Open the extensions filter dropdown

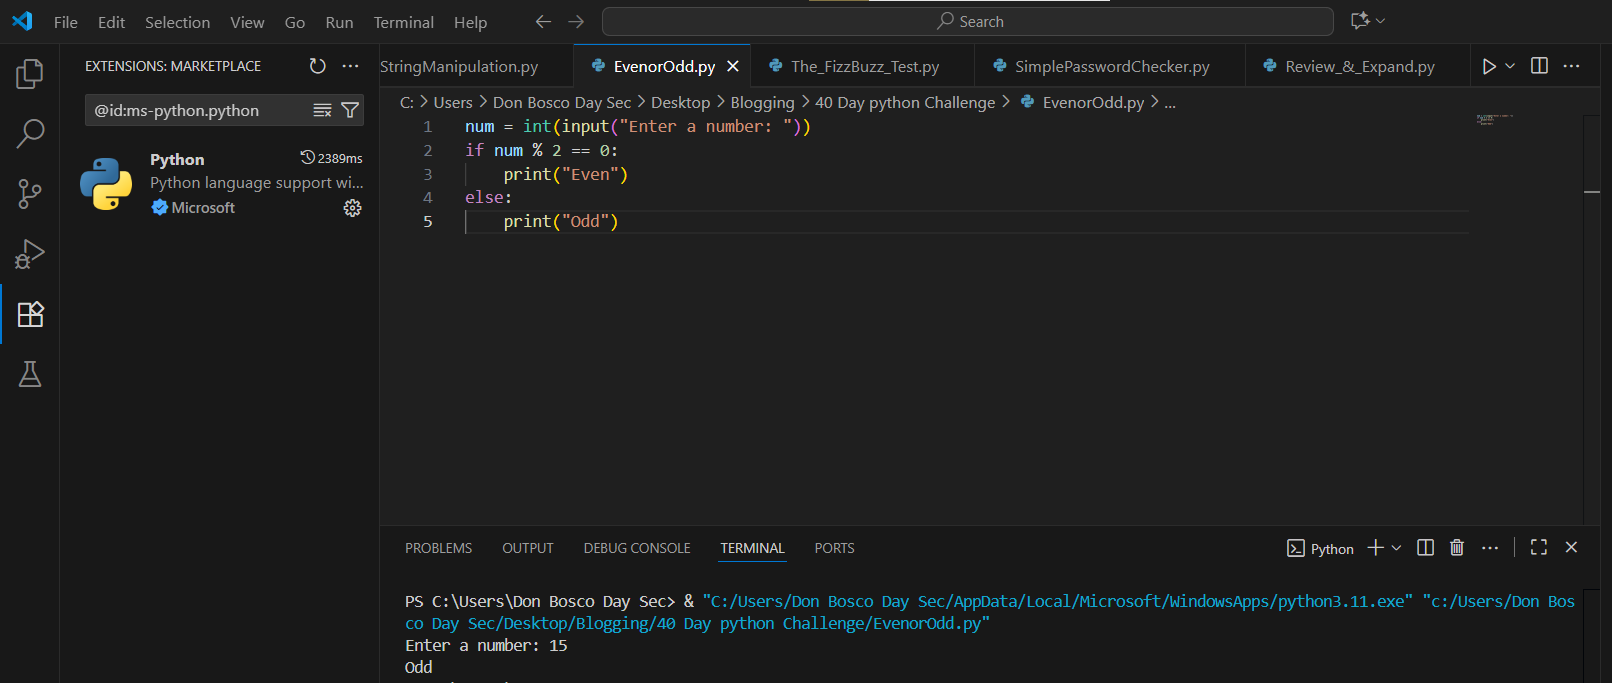click(x=350, y=110)
